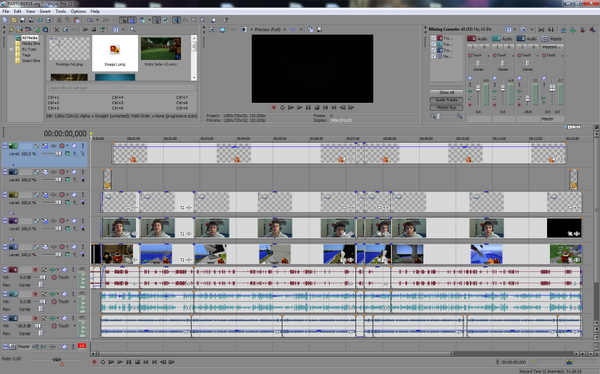Toggle the first track checkbox in Mixing Console list
The height and width of the screenshot is (374, 600).
tap(434, 38)
